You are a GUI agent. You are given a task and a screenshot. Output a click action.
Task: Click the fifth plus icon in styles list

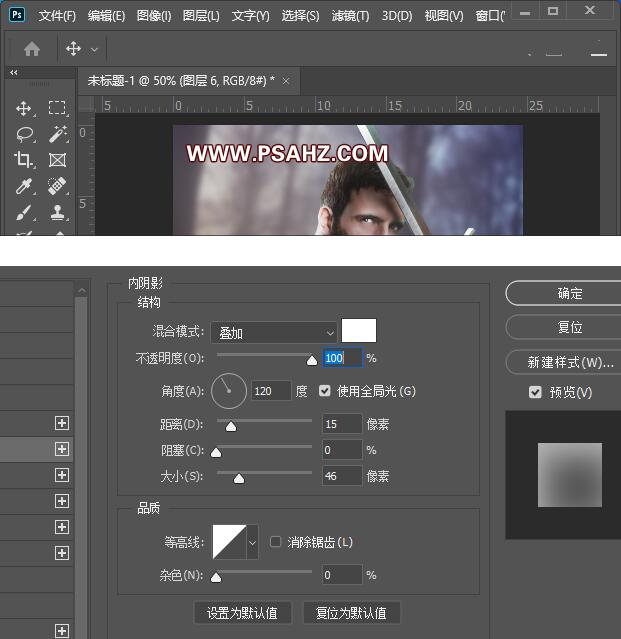point(62,527)
